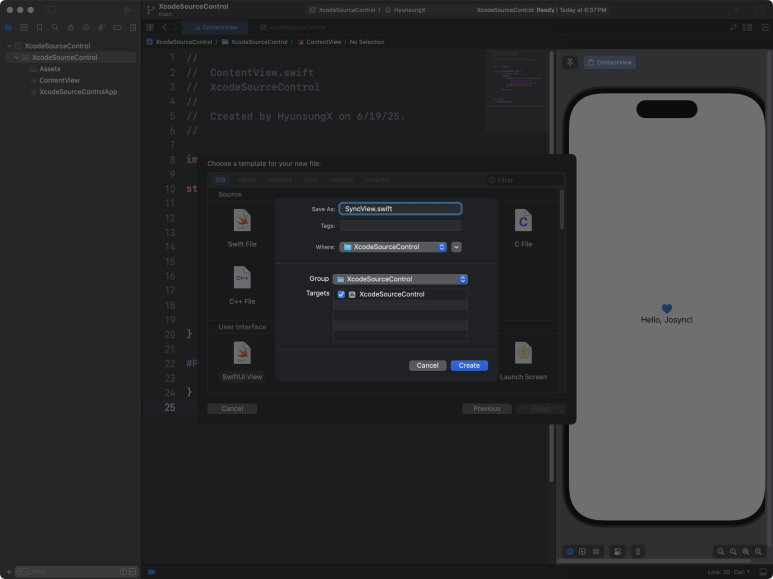The image size is (773, 579).
Task: Open the related items grid icon
Action: tap(150, 28)
